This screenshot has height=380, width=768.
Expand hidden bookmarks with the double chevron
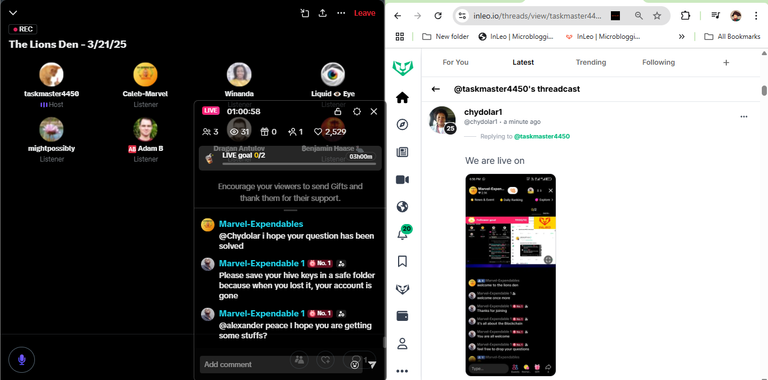pos(681,36)
